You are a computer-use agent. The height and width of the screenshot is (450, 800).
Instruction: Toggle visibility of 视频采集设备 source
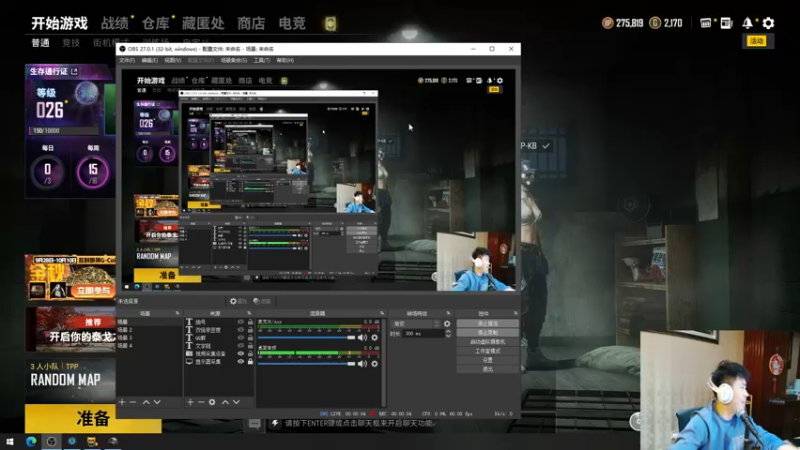(x=240, y=354)
